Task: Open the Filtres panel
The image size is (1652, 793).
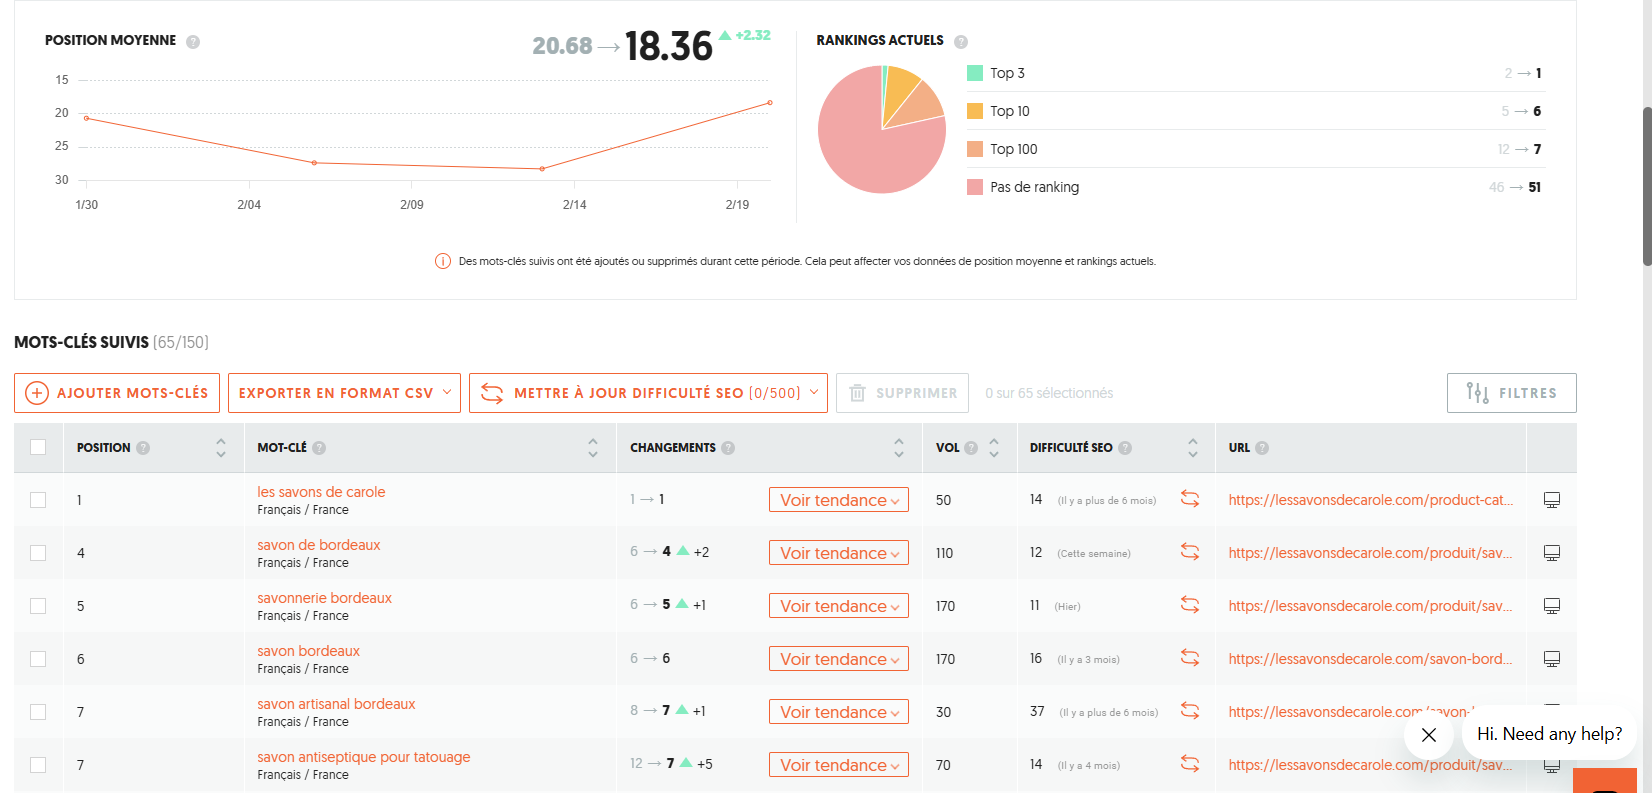Action: (1512, 393)
